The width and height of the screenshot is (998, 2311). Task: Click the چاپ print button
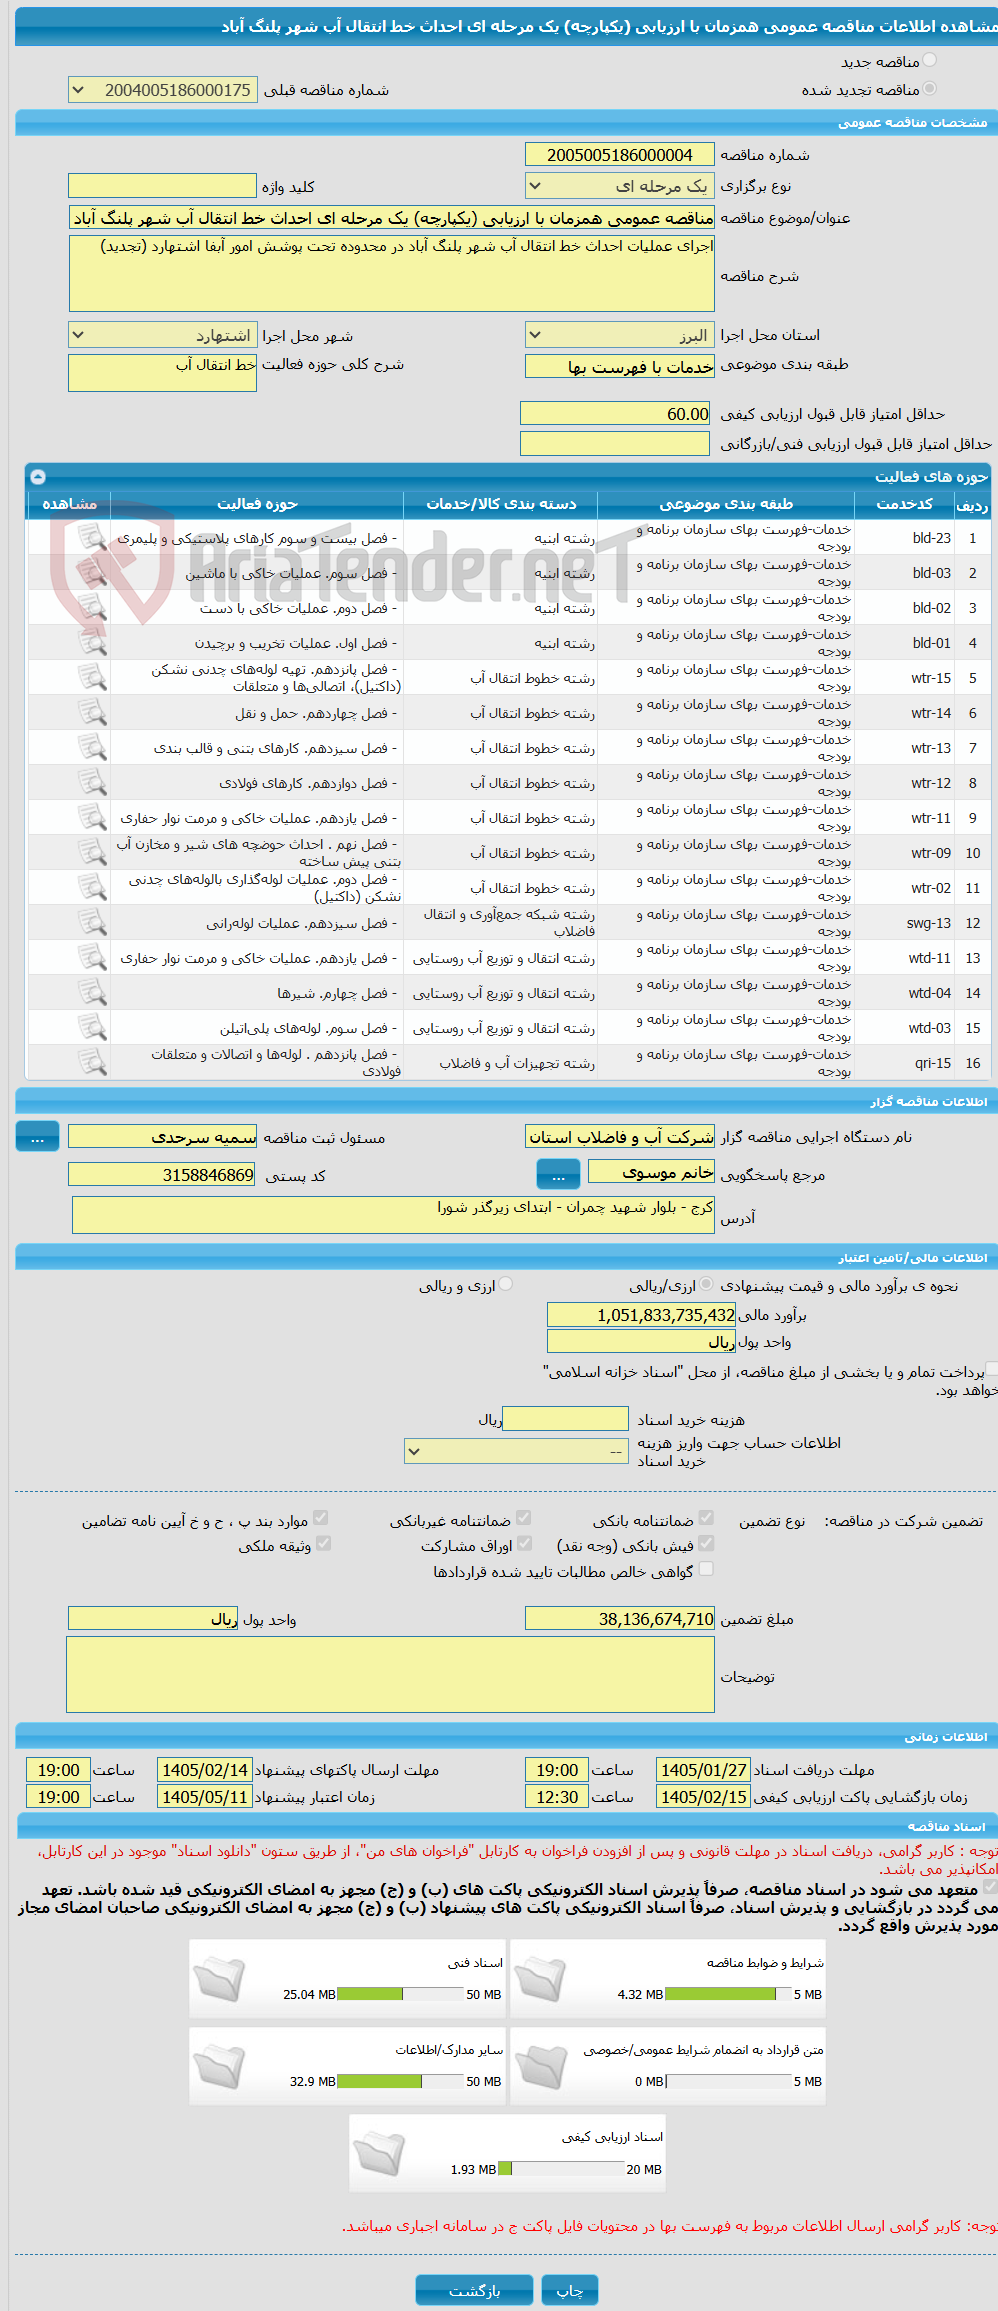point(570,2290)
